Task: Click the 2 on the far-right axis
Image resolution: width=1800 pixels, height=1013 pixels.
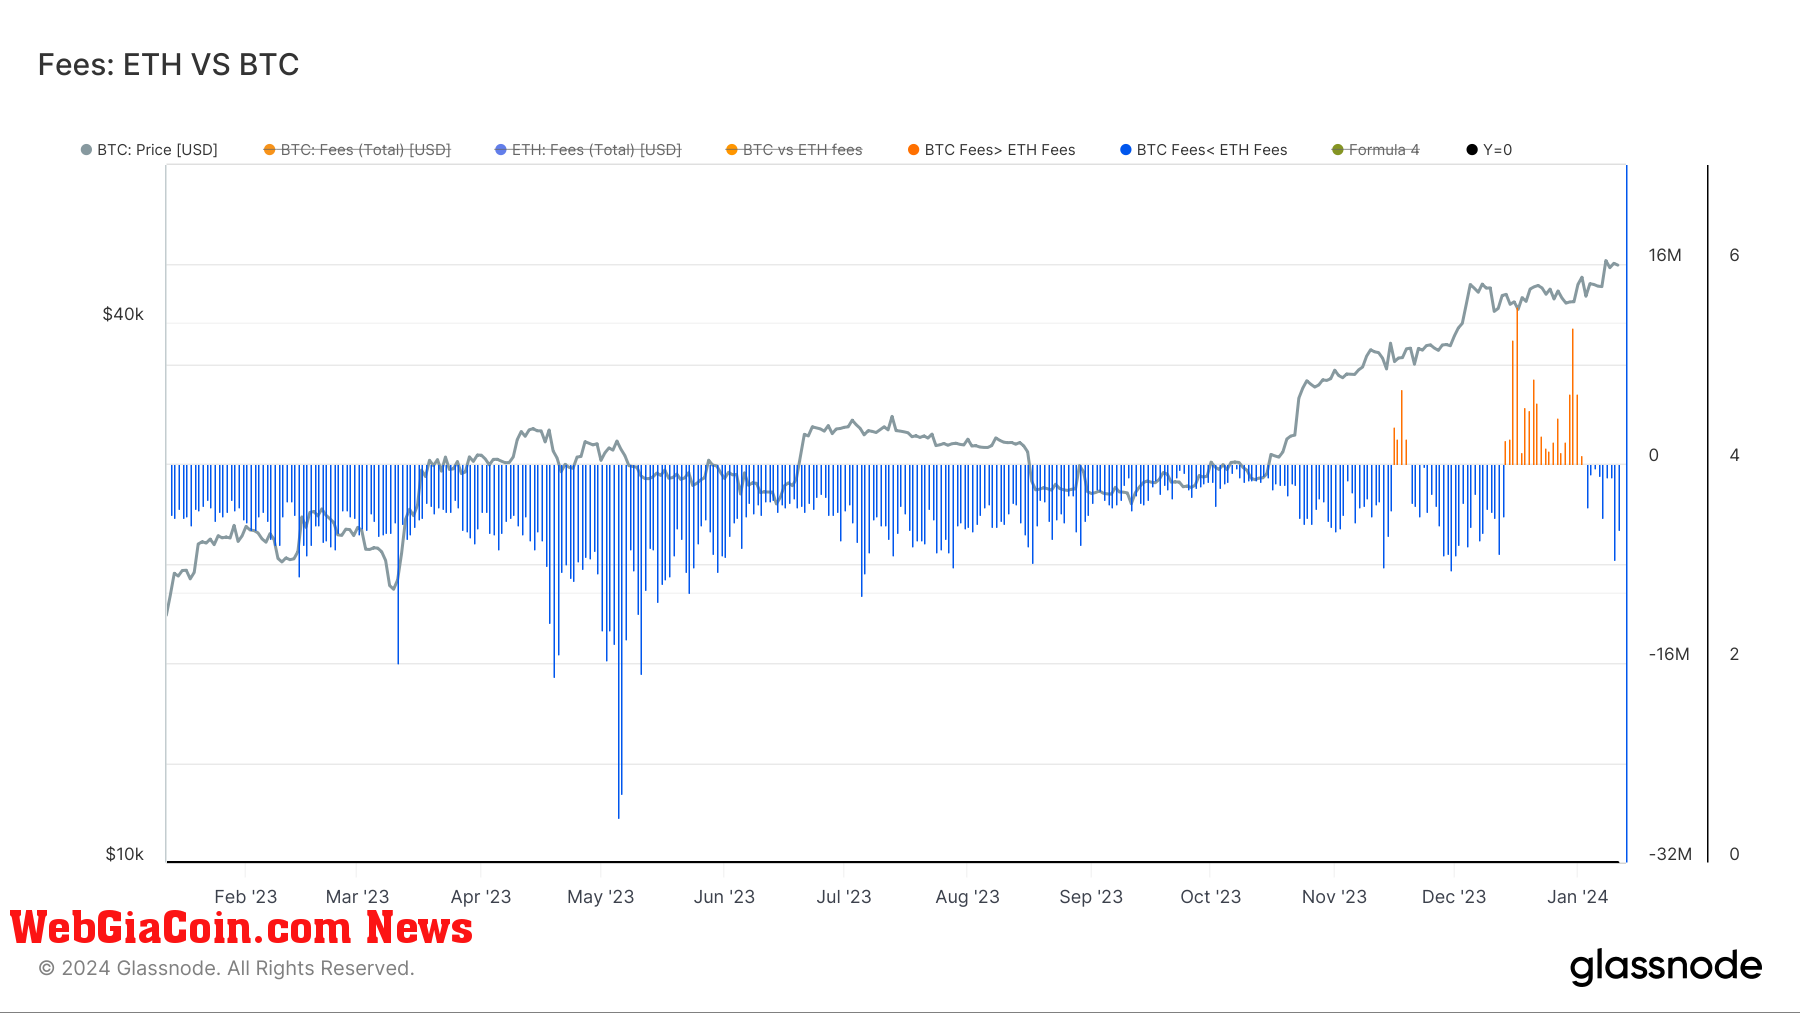Action: click(1734, 654)
